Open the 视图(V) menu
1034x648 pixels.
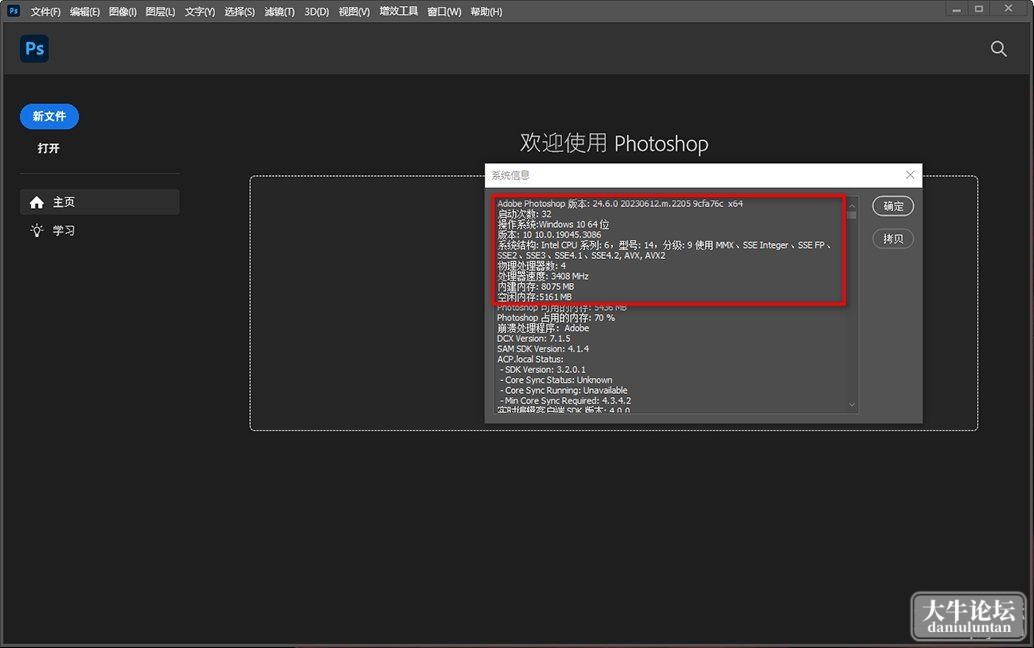[354, 12]
